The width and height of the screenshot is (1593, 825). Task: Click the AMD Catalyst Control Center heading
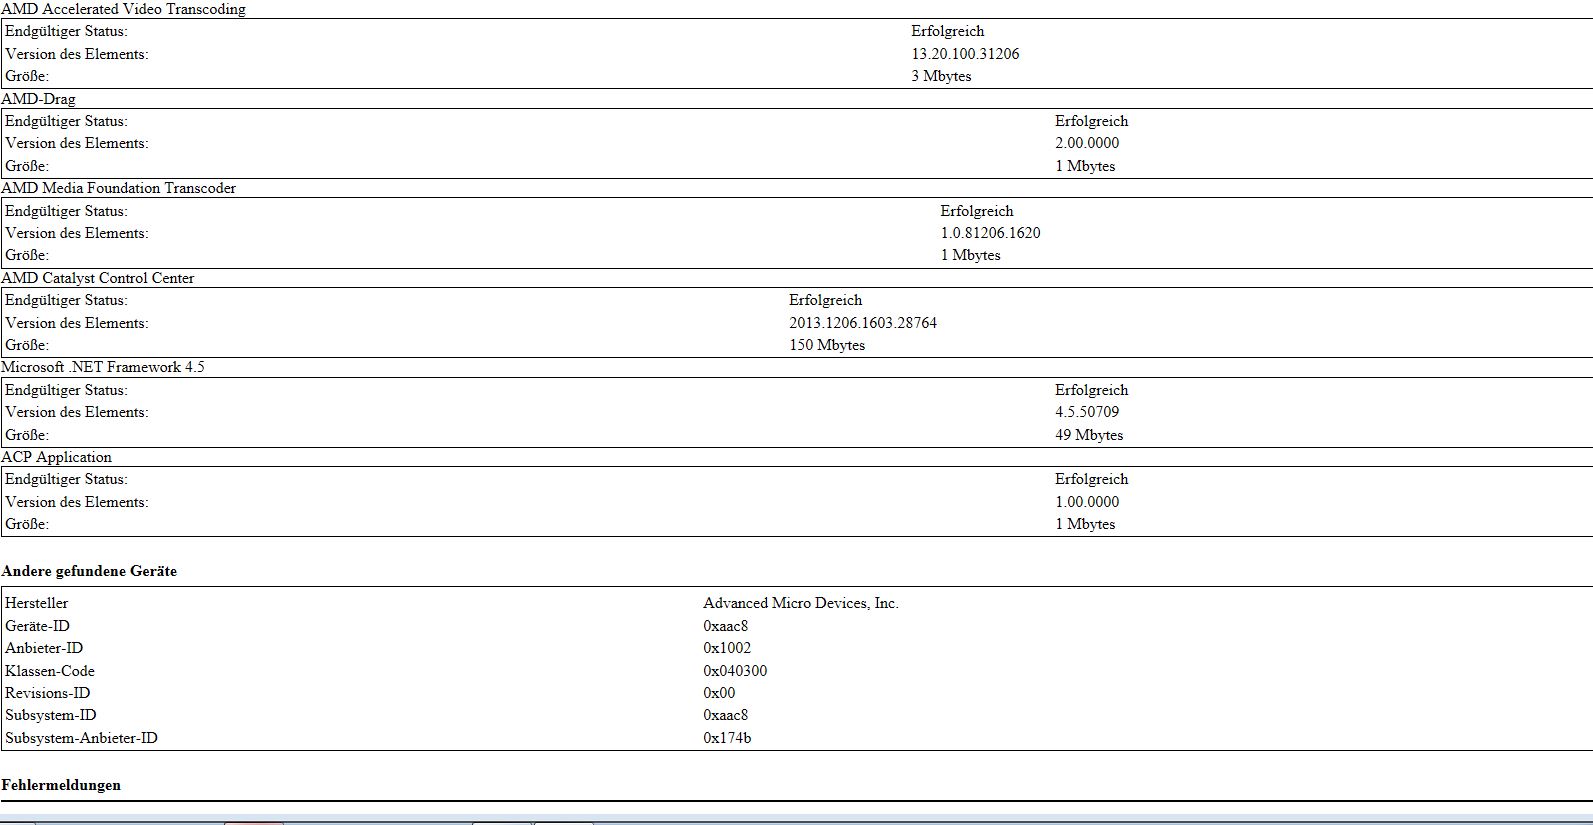pos(98,278)
